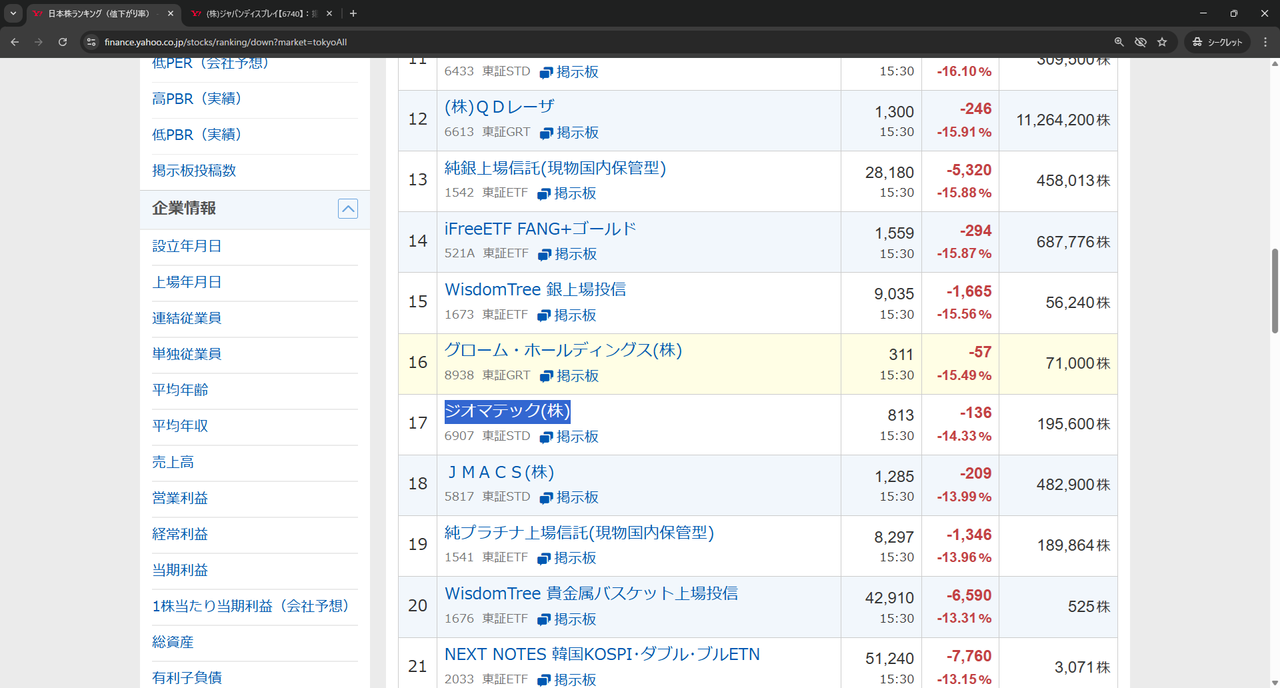
Task: Open site information icon in address bar
Action: click(x=90, y=42)
